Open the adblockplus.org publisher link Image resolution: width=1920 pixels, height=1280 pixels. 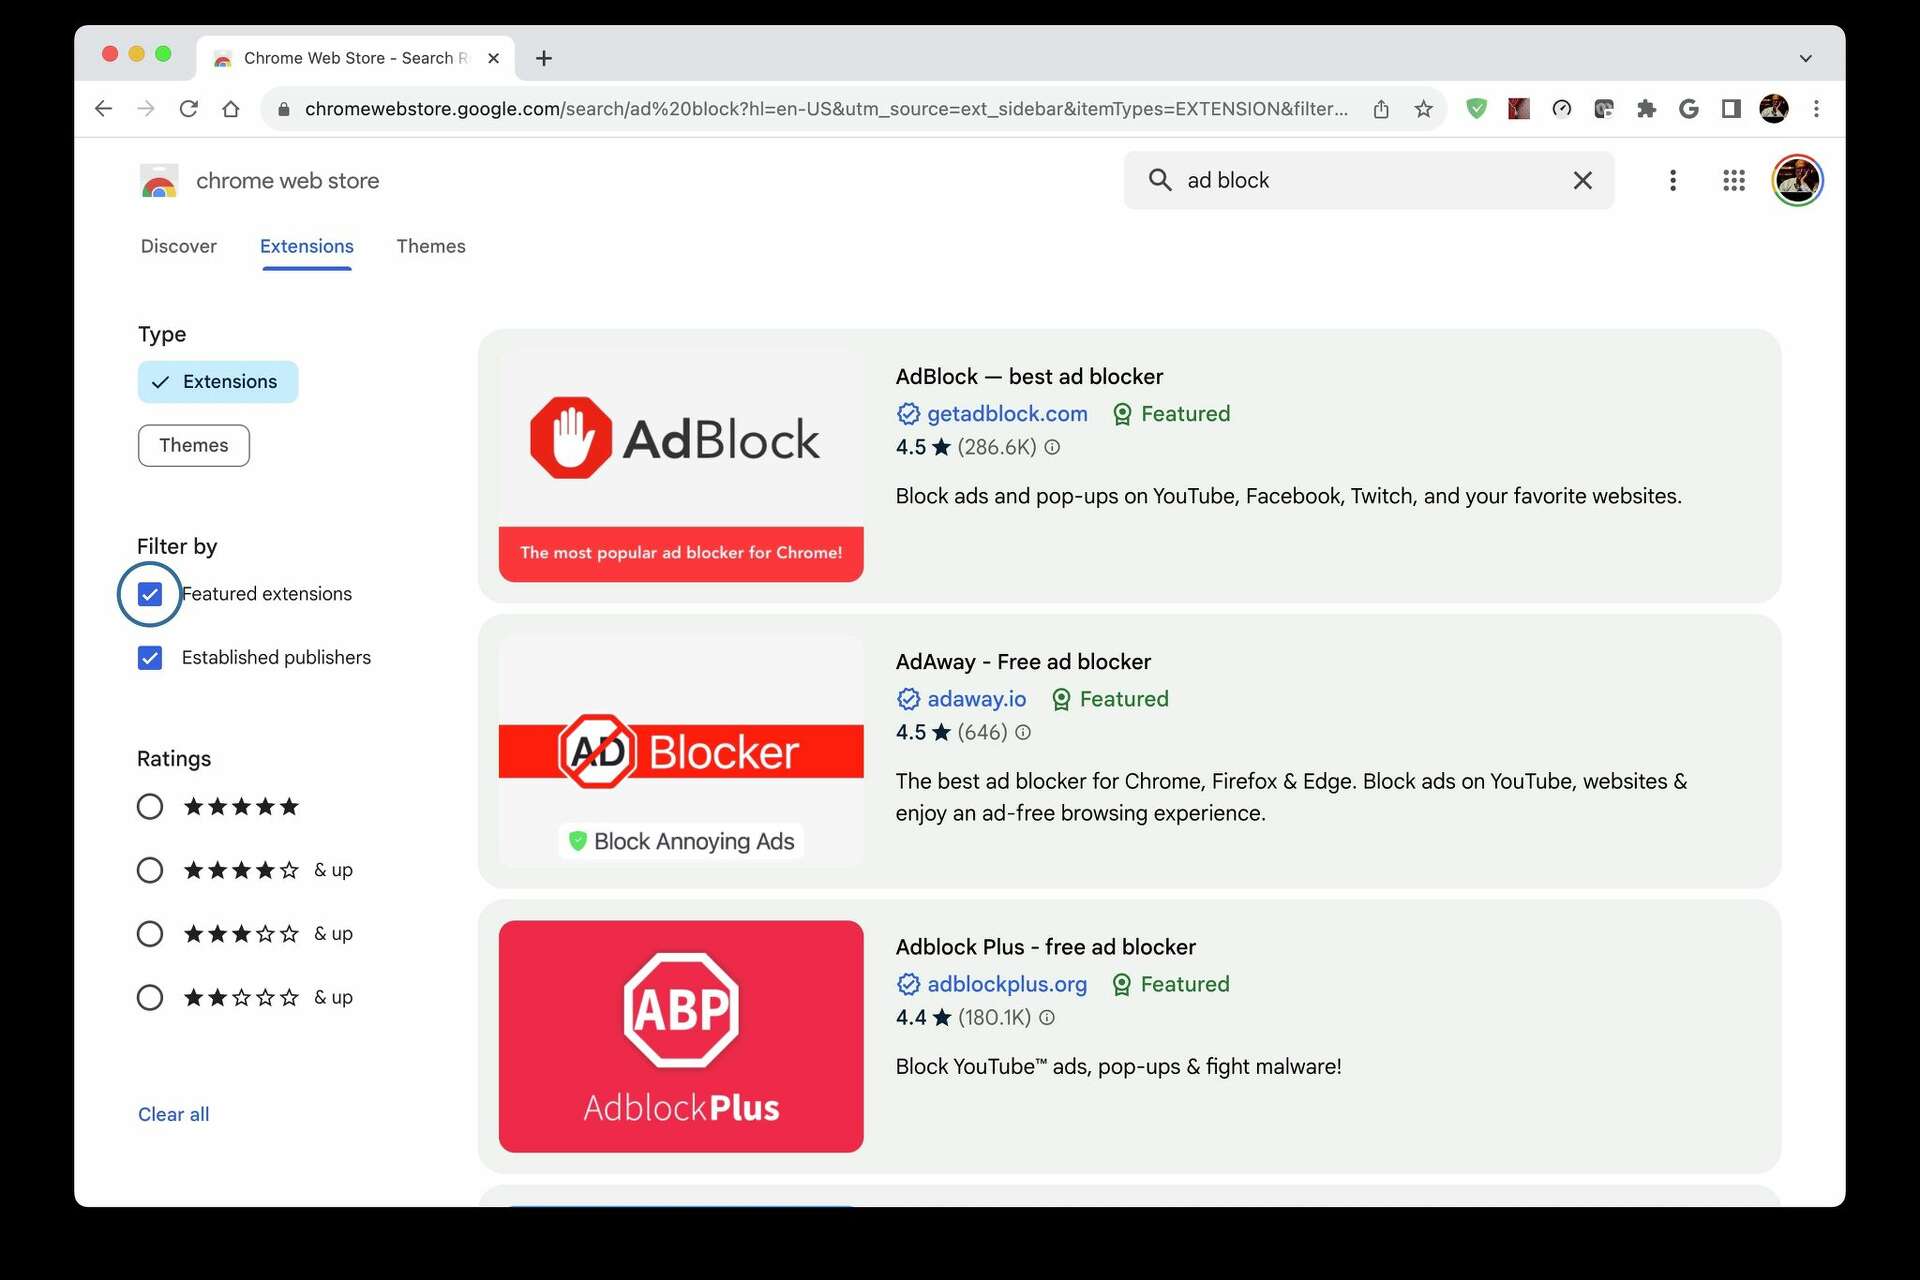(x=1006, y=984)
